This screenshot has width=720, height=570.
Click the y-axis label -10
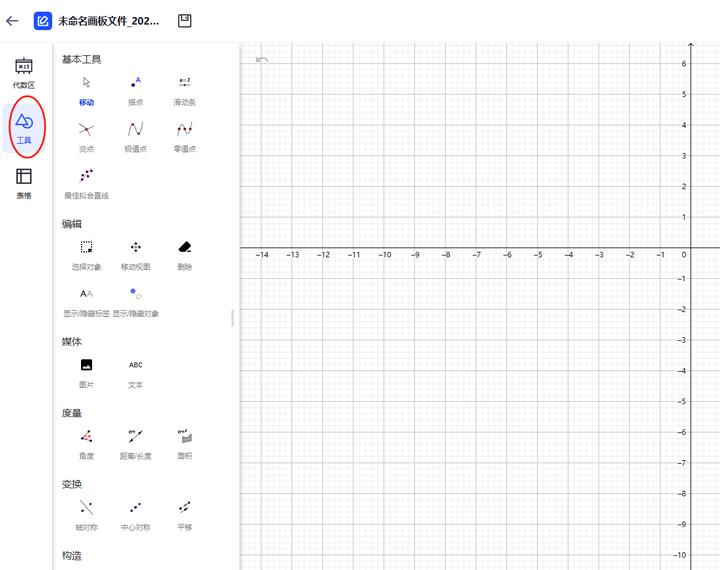[x=680, y=555]
